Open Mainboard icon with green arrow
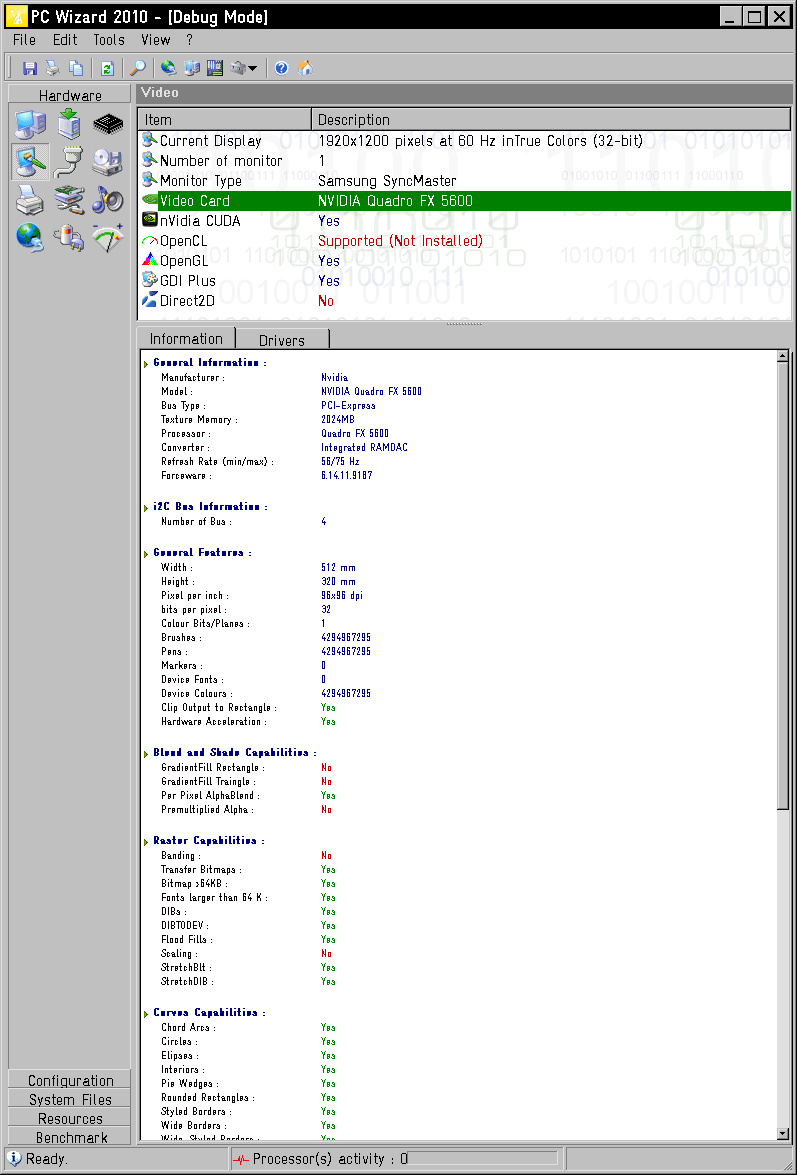Image resolution: width=797 pixels, height=1175 pixels. (69, 124)
